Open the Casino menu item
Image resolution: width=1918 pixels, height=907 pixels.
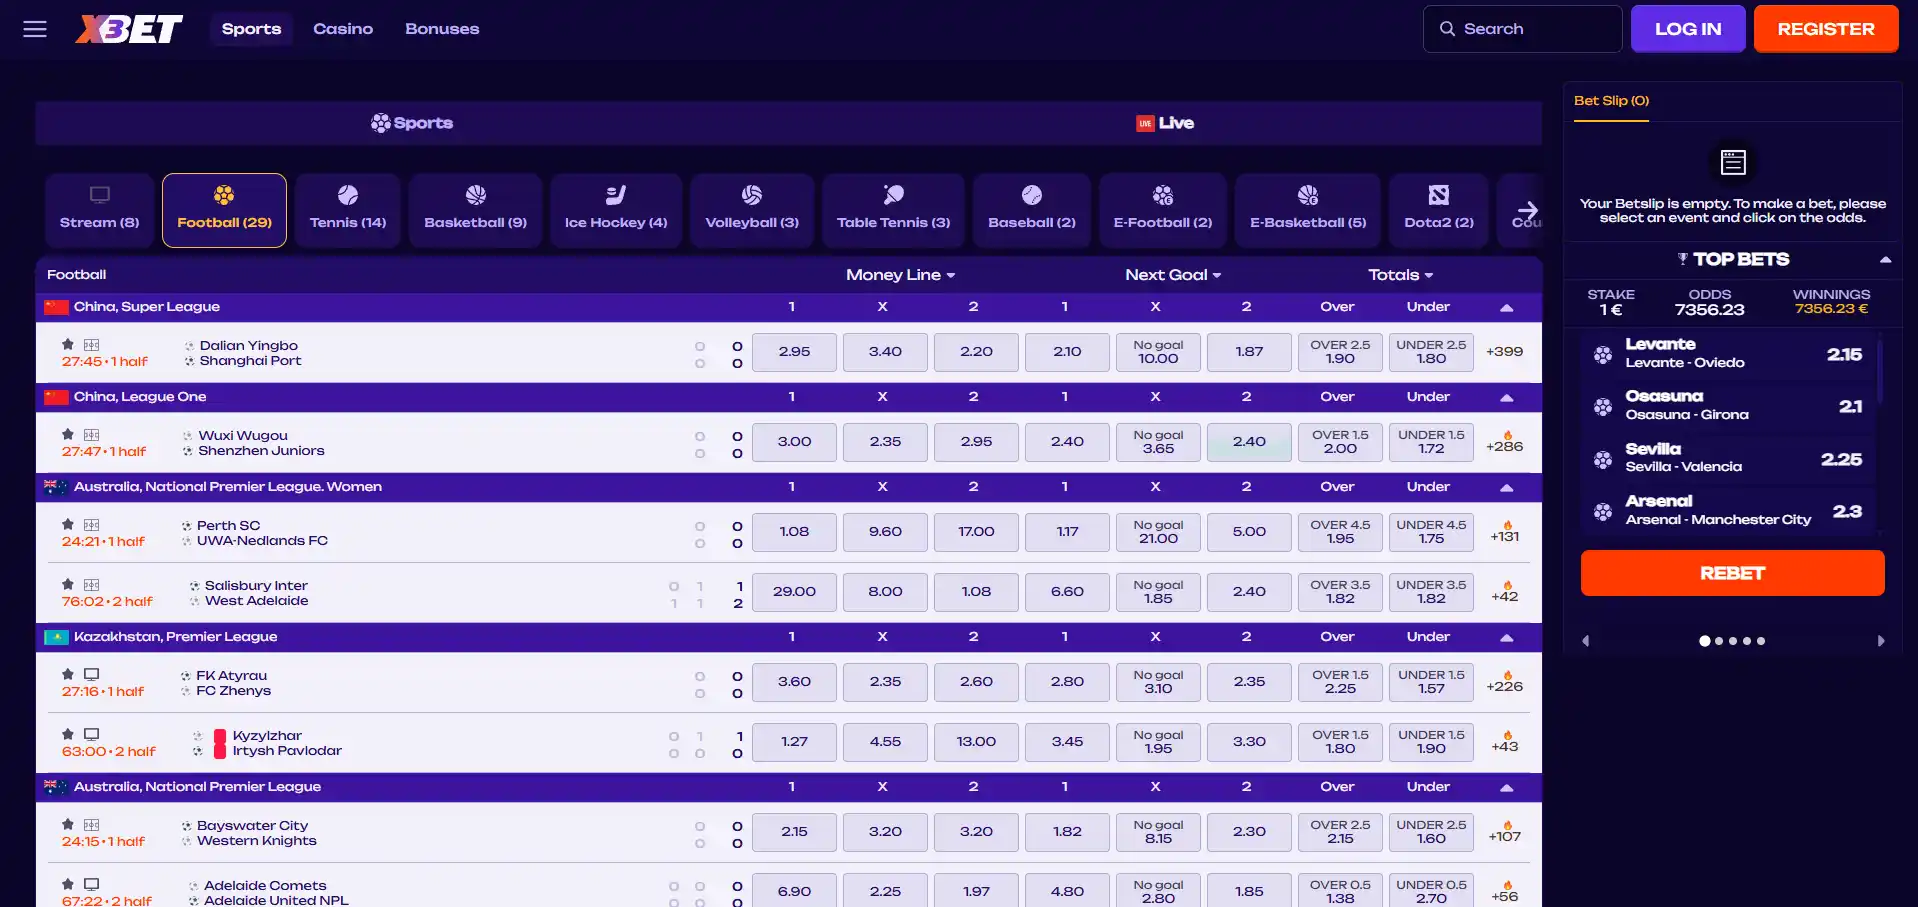343,29
